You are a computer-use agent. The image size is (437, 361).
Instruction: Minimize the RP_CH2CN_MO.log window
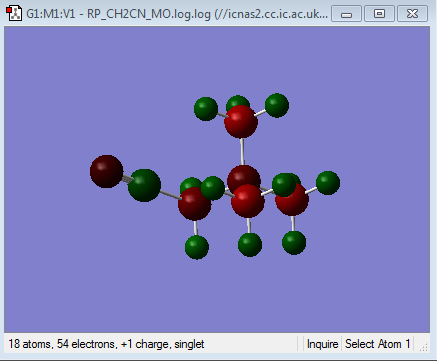(346, 14)
